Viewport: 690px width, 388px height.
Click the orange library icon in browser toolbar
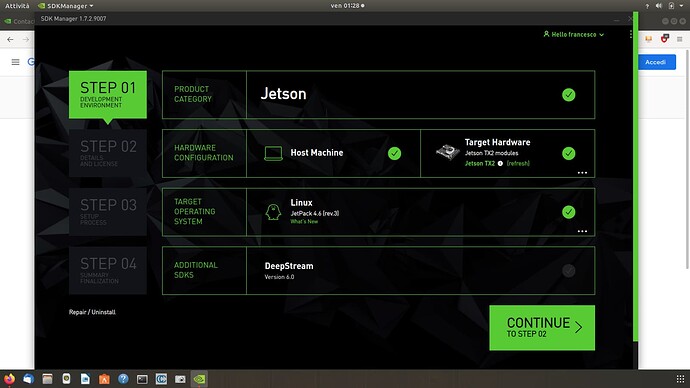(648, 39)
